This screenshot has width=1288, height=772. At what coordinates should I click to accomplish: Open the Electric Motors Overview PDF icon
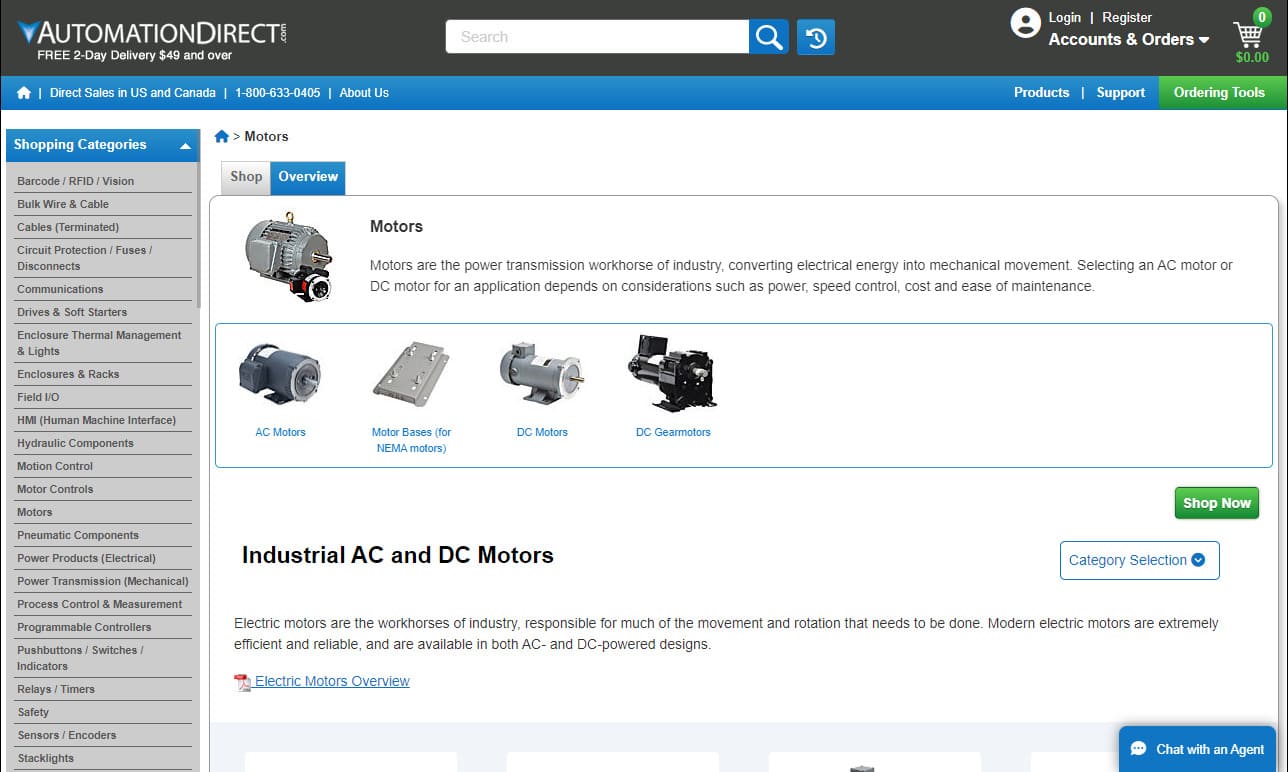[x=241, y=681]
